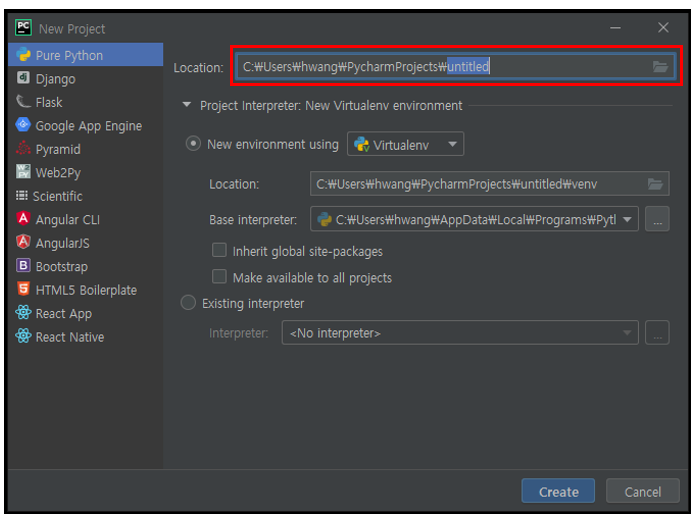Open Base interpreter browse ellipsis button
Image resolution: width=699 pixels, height=520 pixels.
tap(657, 219)
